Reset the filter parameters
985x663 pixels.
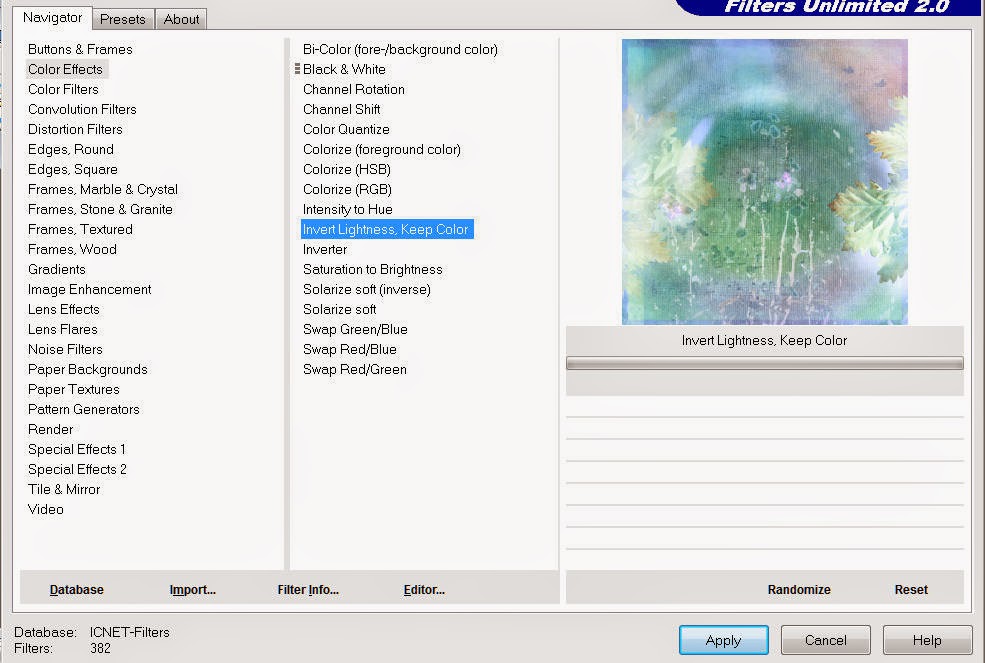[x=911, y=589]
